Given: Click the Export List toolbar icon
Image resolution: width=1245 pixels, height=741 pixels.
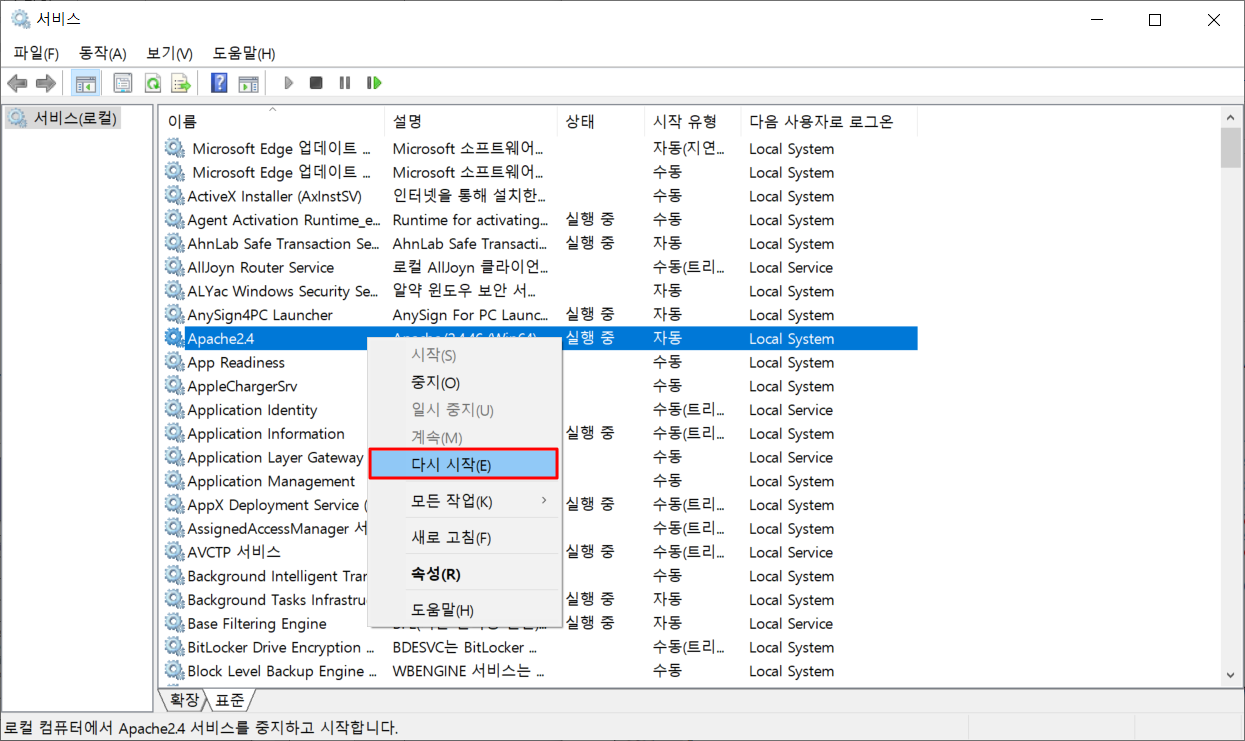Looking at the screenshot, I should click(181, 83).
